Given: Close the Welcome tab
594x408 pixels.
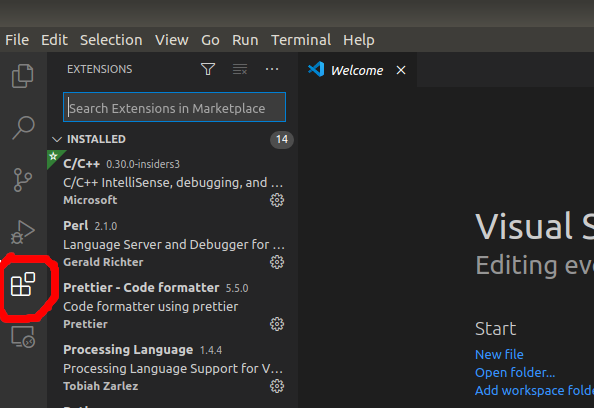Looking at the screenshot, I should coord(401,70).
